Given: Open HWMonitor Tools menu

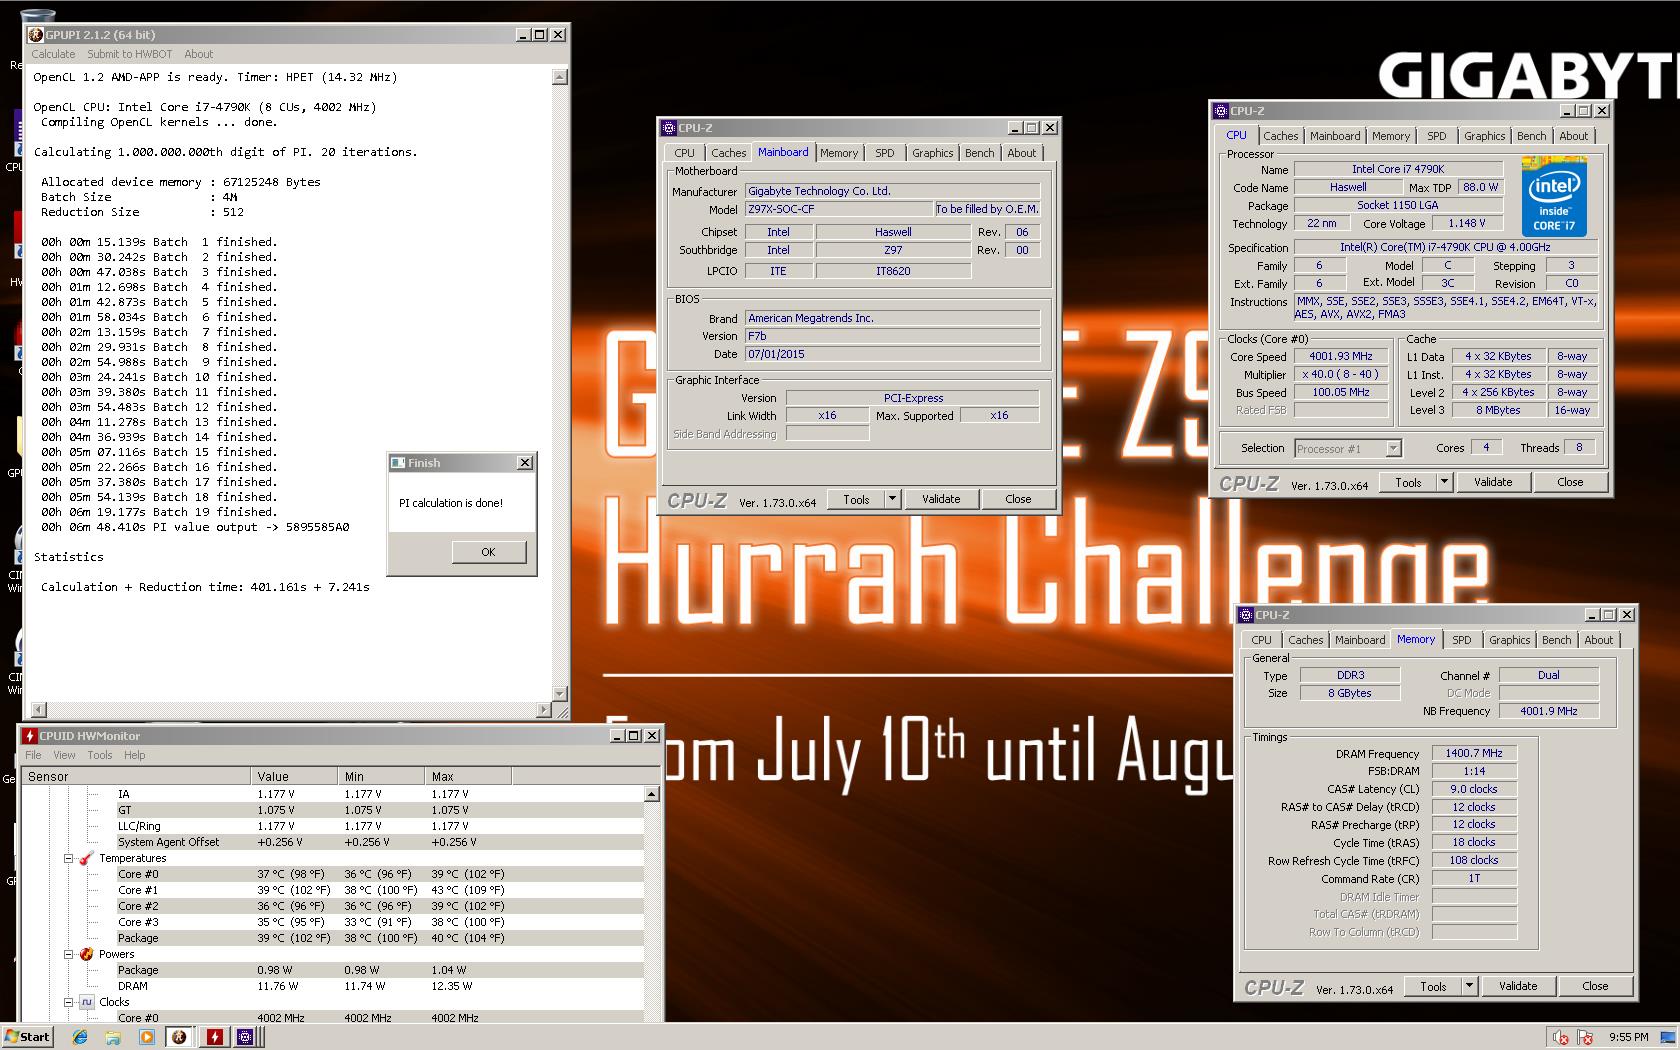Looking at the screenshot, I should click(x=100, y=755).
